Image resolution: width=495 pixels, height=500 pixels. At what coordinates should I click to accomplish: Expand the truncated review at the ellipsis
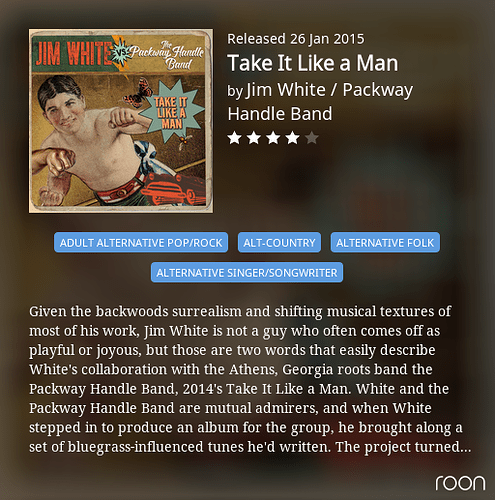click(465, 447)
